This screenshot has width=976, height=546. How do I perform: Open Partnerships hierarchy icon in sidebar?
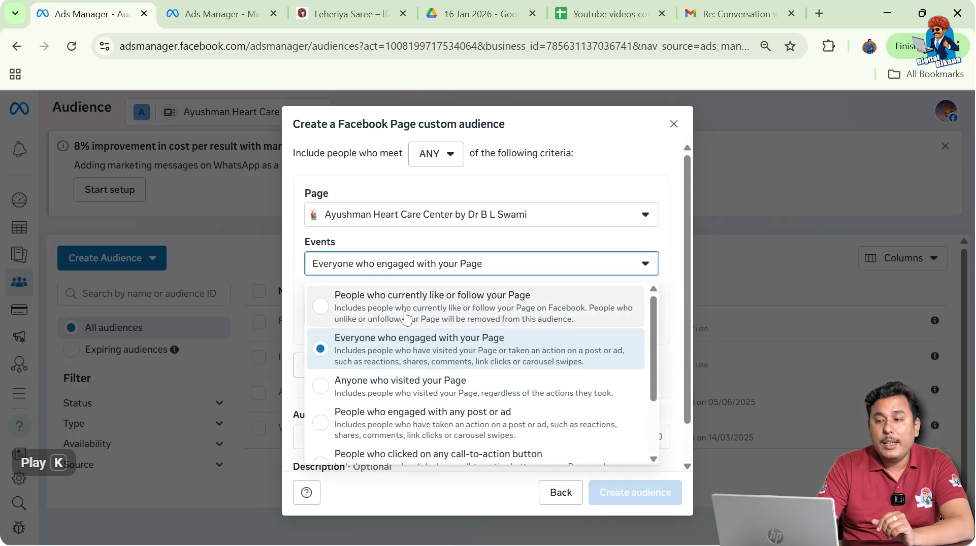pos(19,364)
